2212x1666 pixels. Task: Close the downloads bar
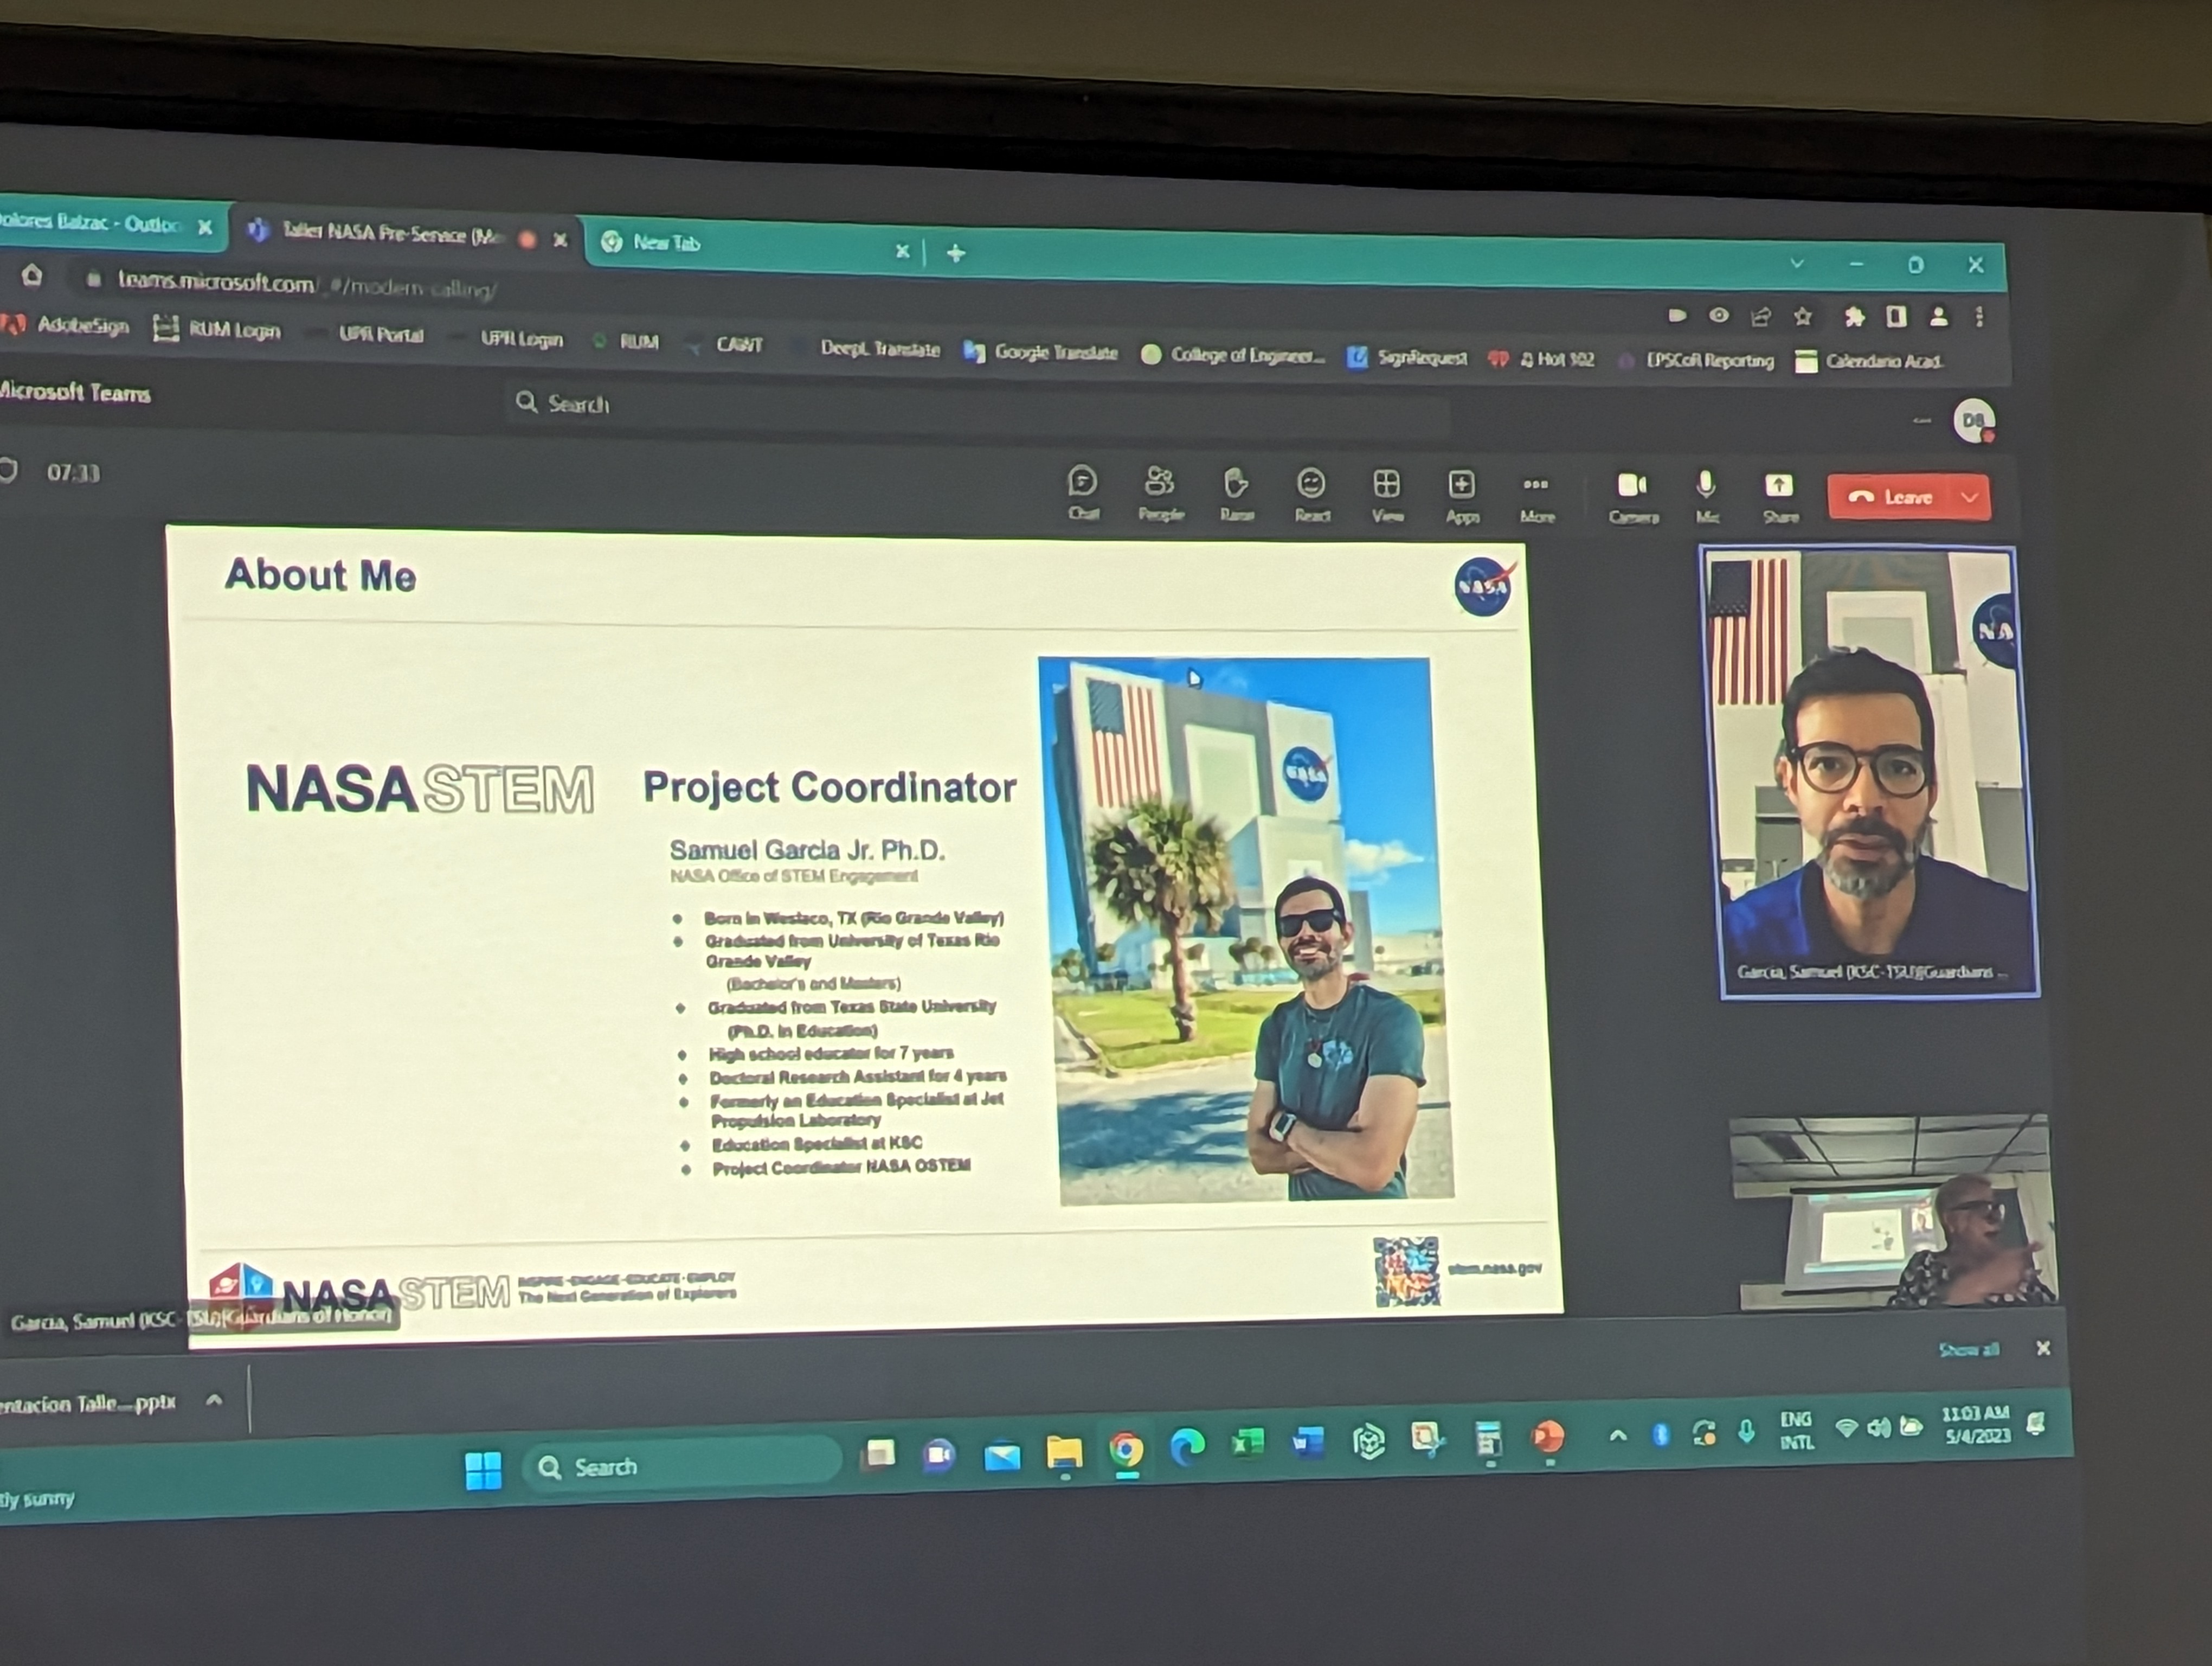pos(2043,1348)
